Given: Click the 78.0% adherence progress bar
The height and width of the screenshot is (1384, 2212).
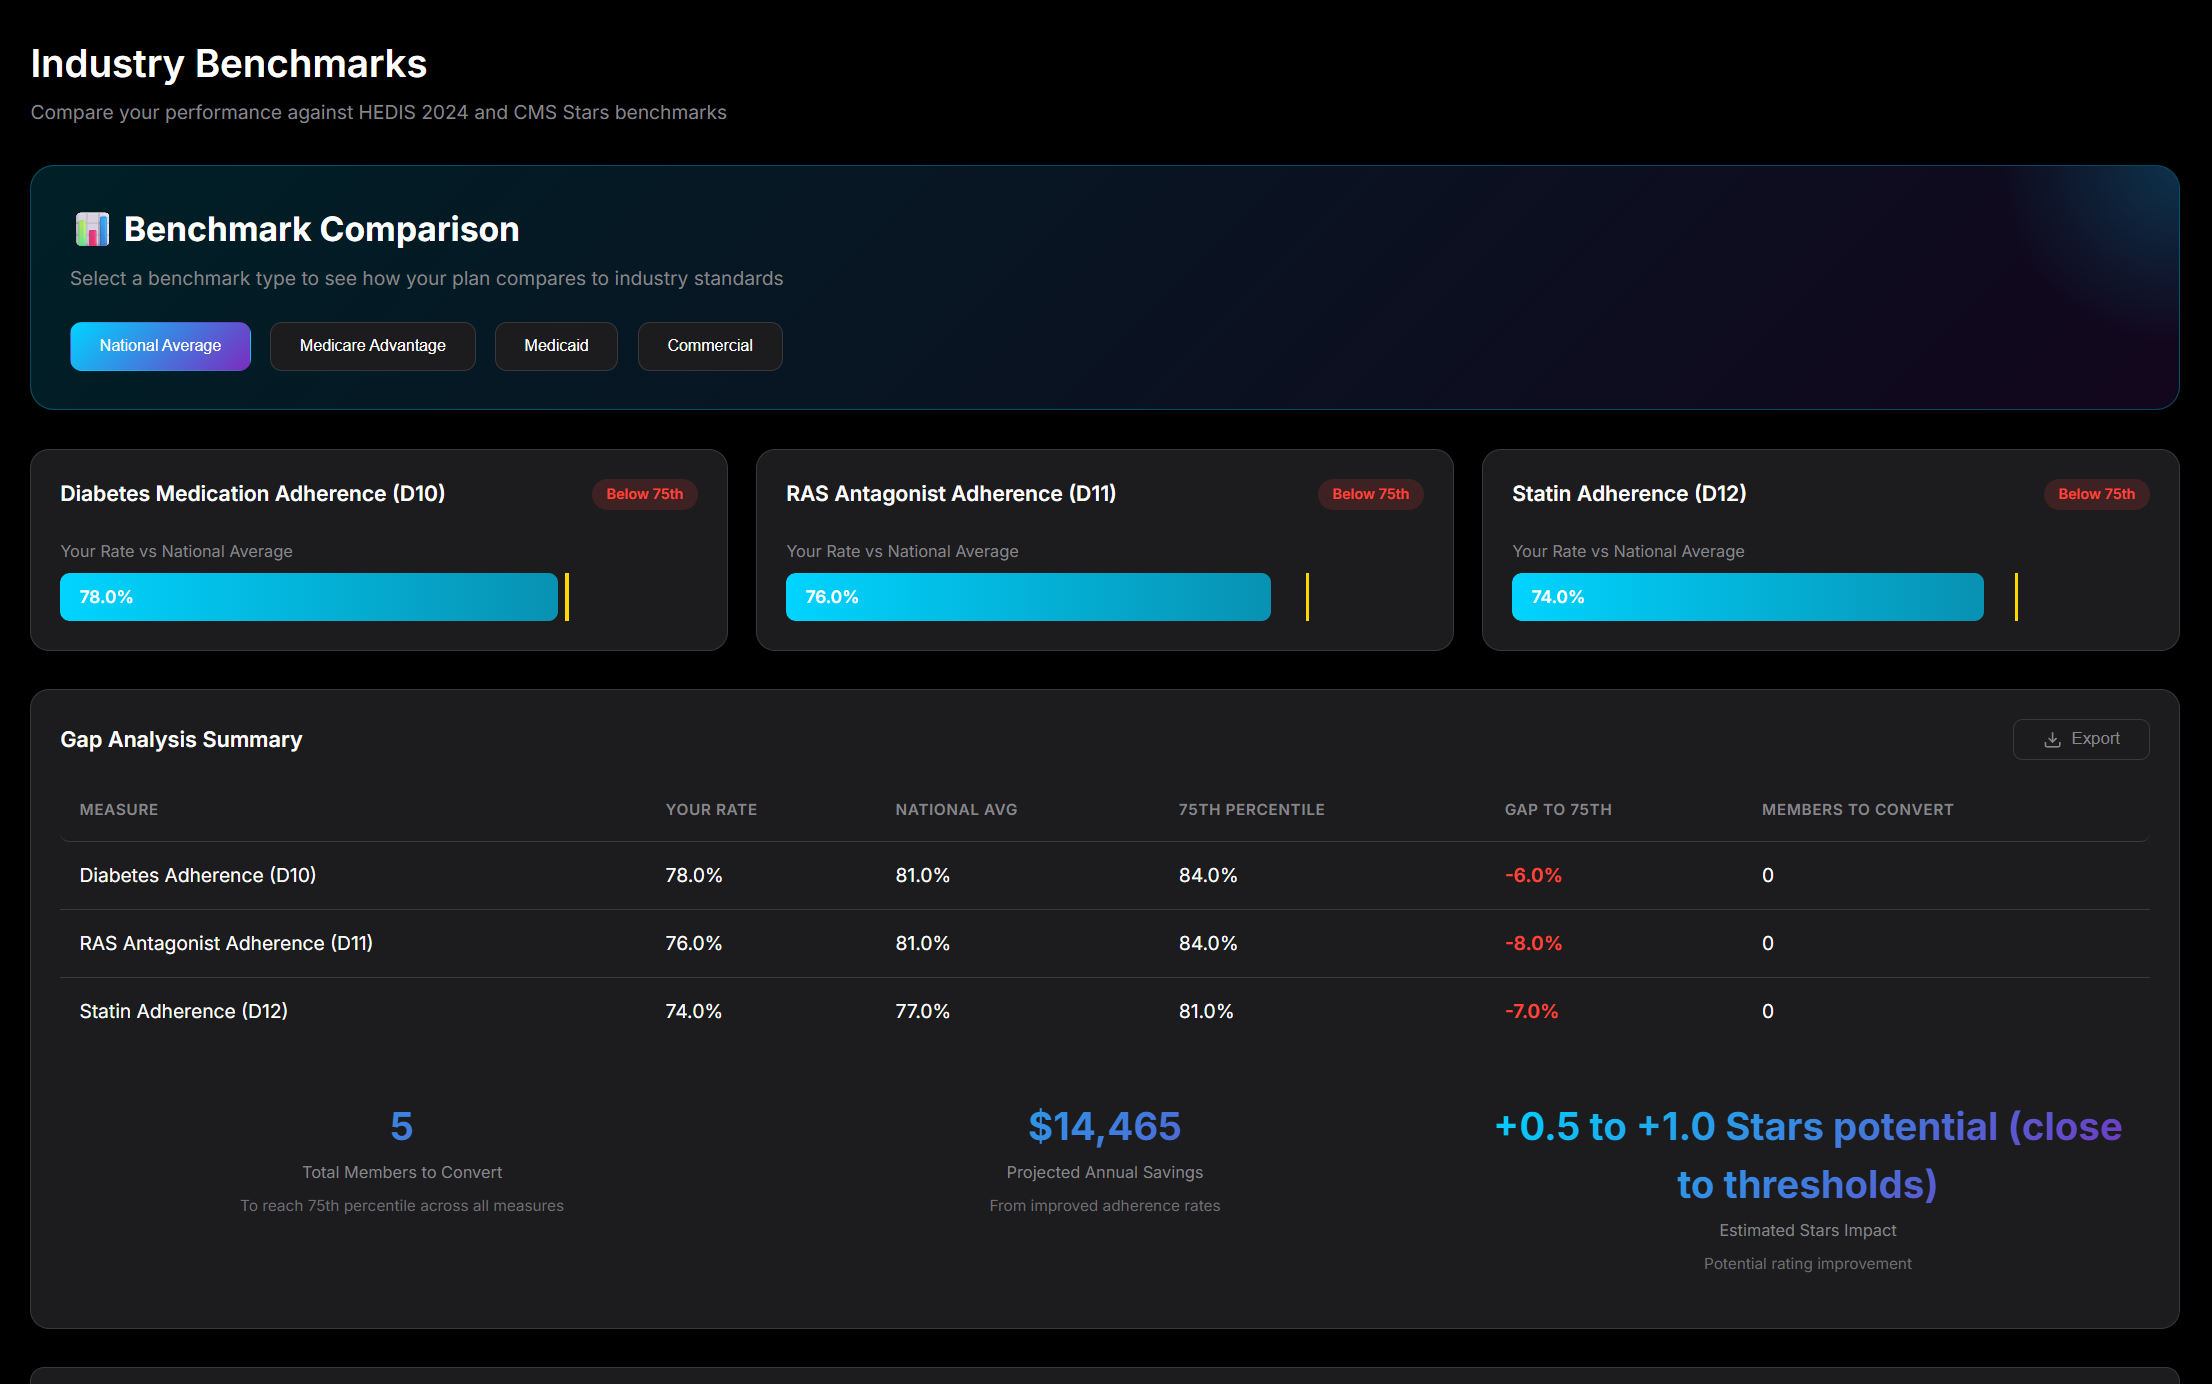Looking at the screenshot, I should click(308, 597).
